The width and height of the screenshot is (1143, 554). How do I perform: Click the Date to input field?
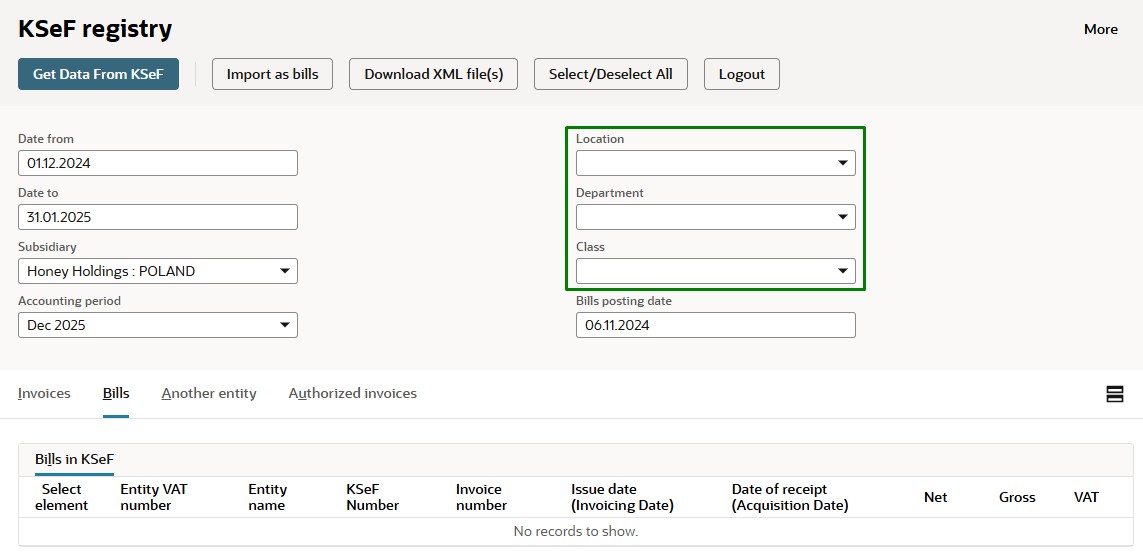158,217
